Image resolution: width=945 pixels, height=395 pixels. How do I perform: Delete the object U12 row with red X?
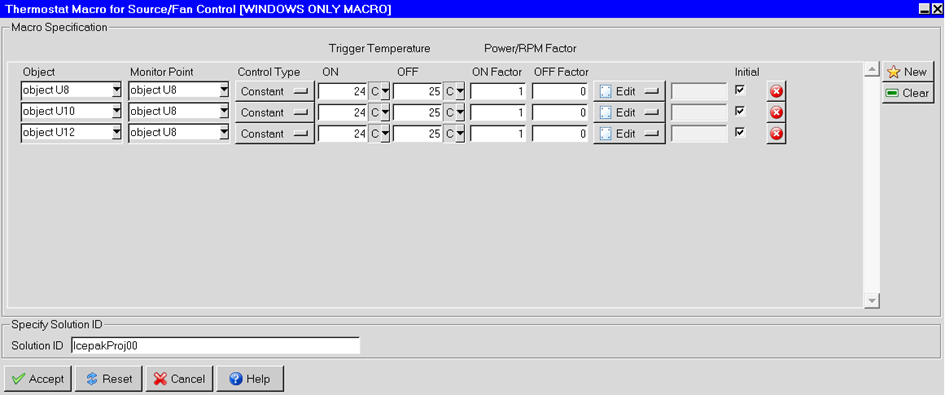coord(776,134)
